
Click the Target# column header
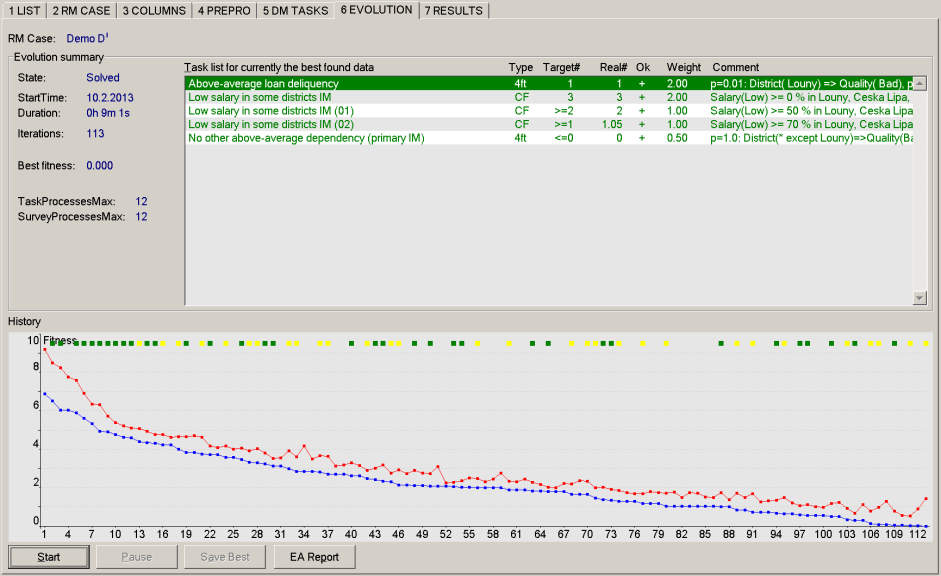(561, 67)
